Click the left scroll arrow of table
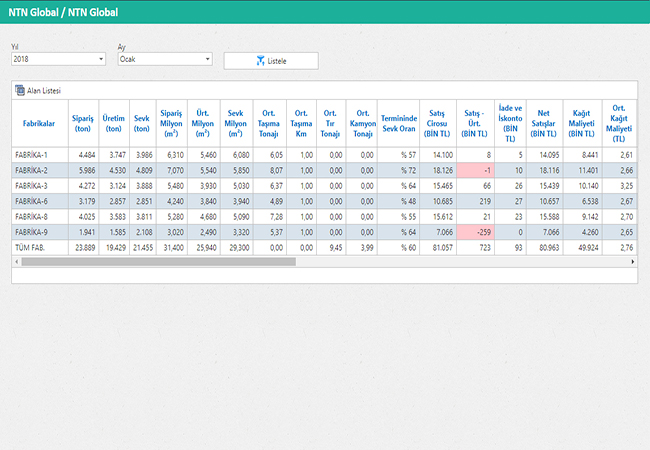The height and width of the screenshot is (450, 650). click(16, 261)
